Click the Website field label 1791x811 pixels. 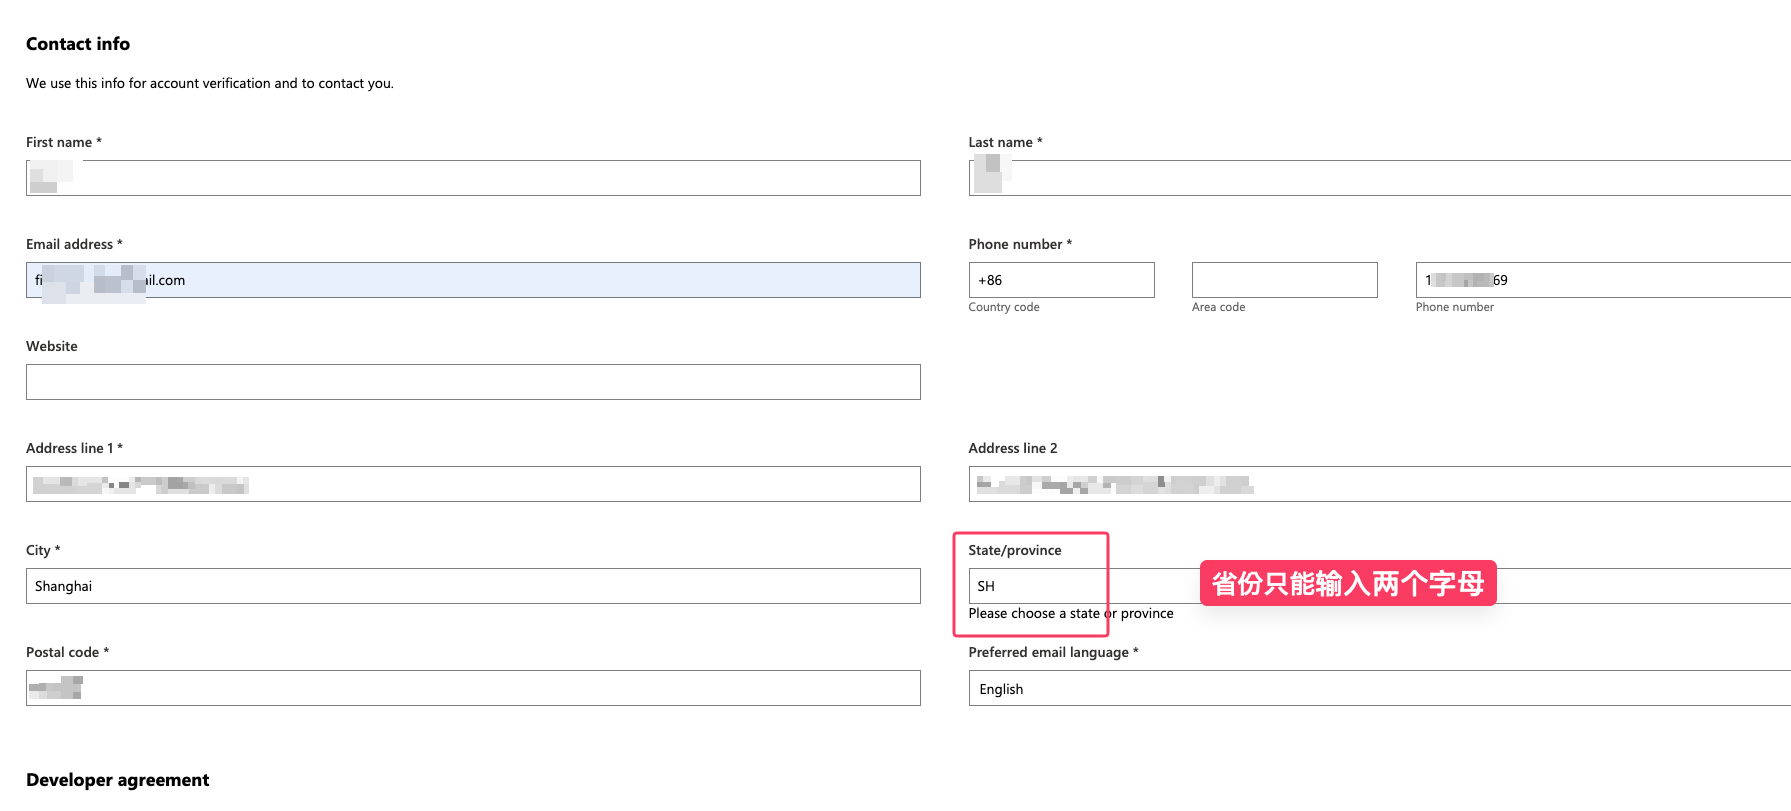pos(52,346)
